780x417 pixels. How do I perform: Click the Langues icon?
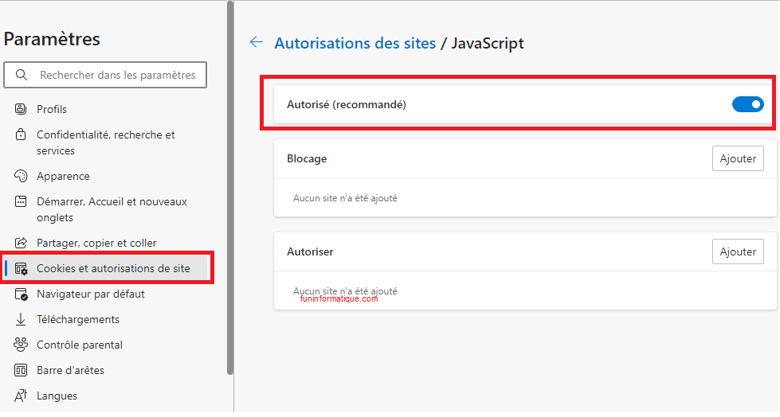coord(20,396)
